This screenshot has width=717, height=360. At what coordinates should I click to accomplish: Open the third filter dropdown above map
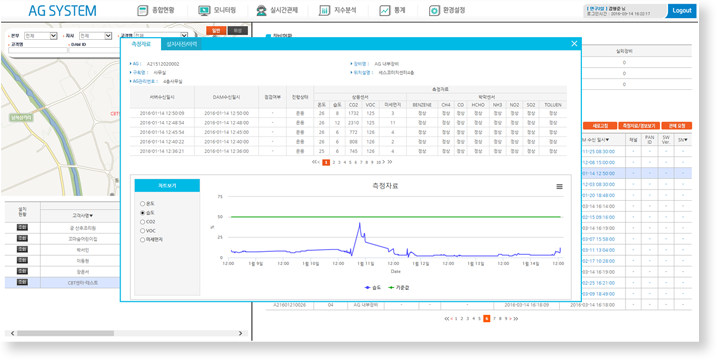161,36
